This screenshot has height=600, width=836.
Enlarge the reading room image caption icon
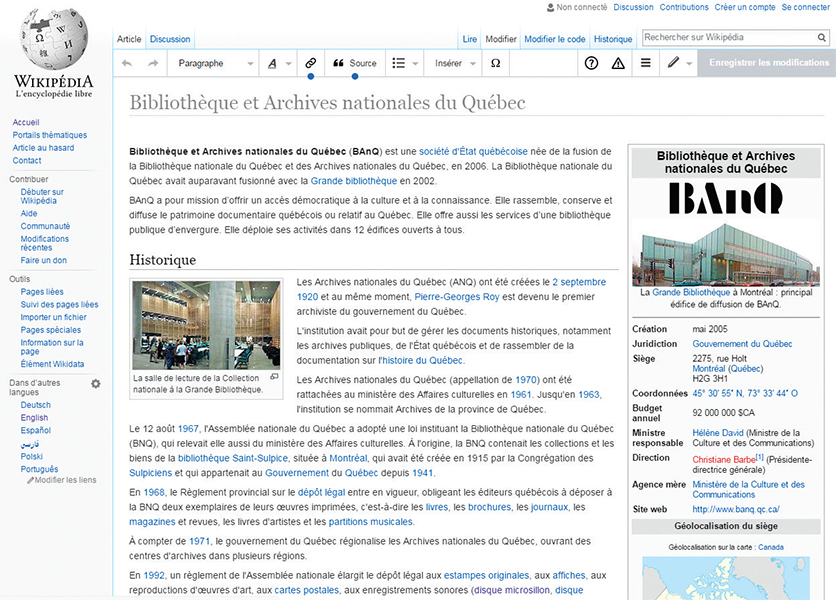coord(274,377)
